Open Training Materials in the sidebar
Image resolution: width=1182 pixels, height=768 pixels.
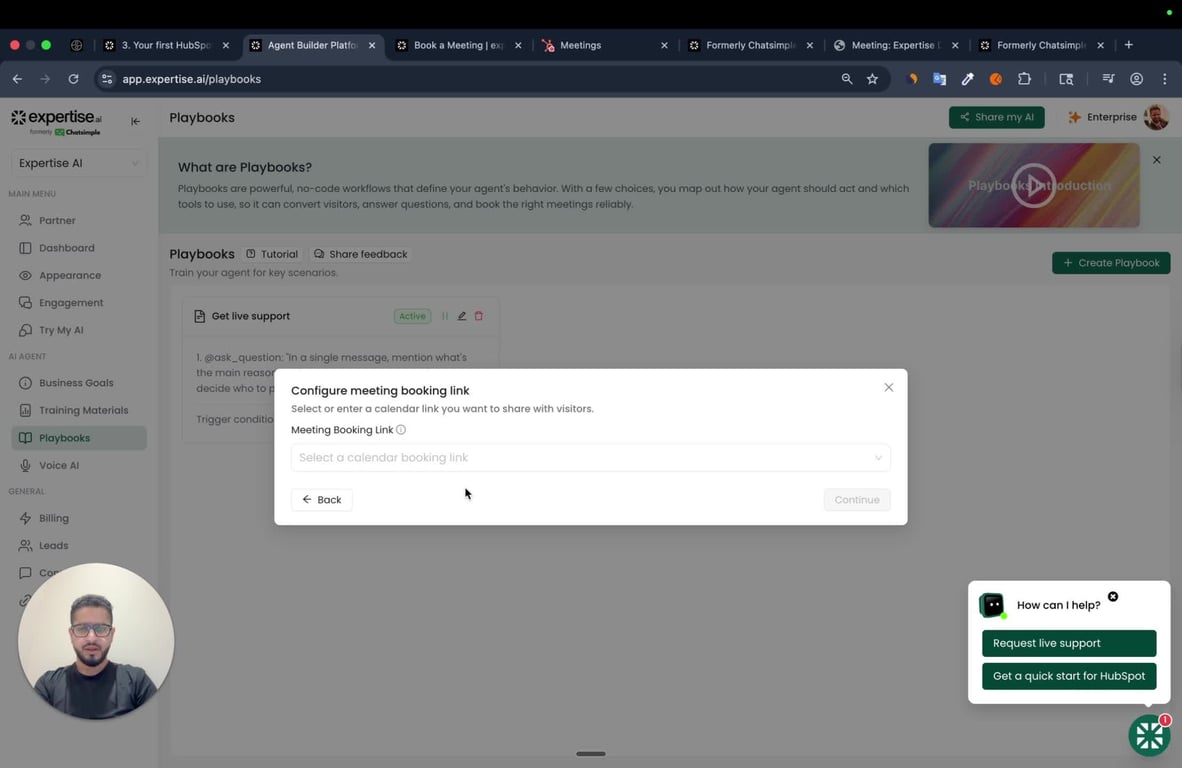click(x=83, y=411)
